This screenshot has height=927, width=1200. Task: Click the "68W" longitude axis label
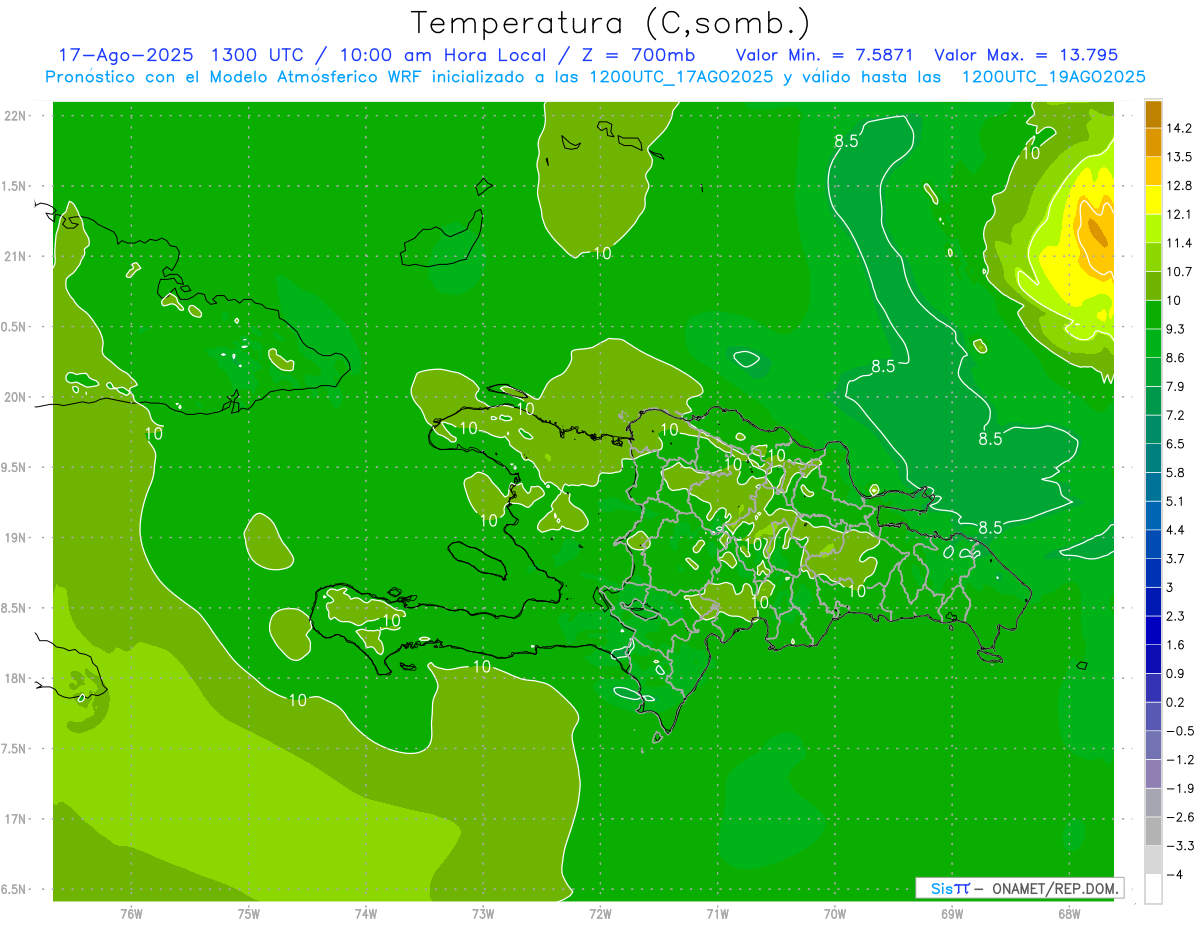[1068, 914]
